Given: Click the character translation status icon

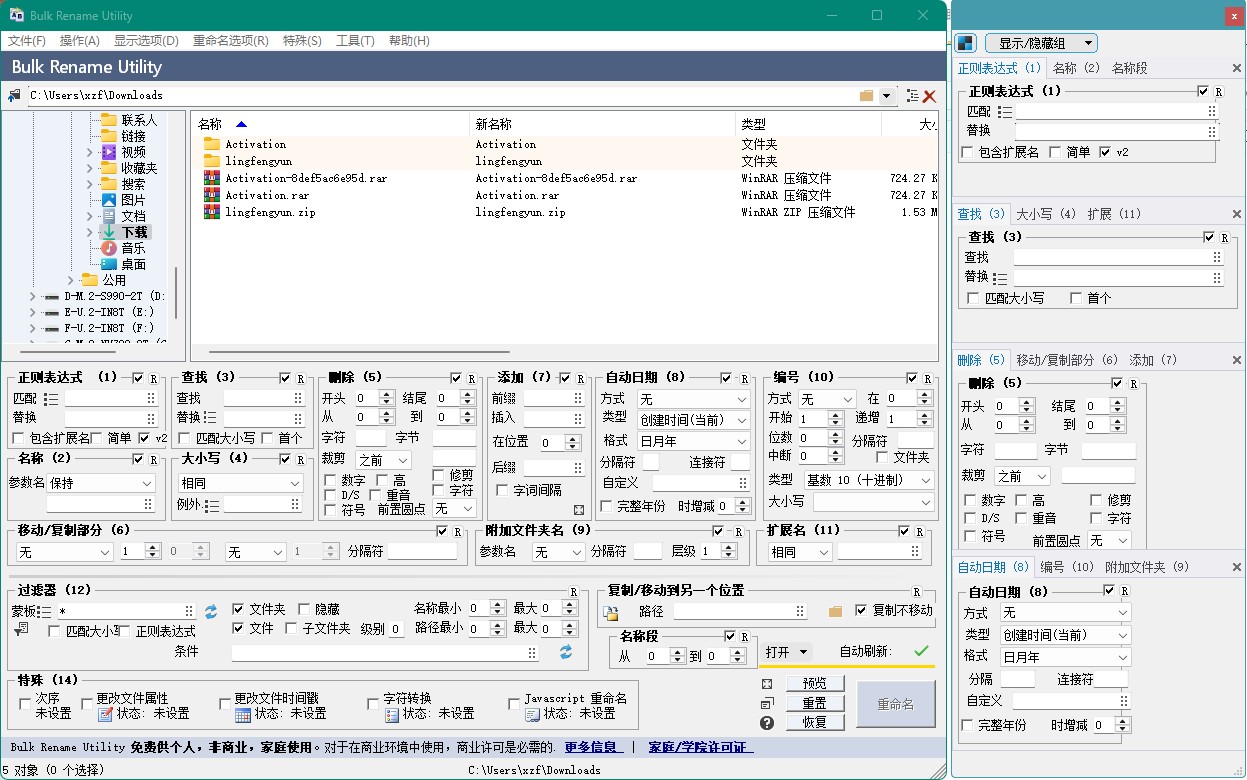Looking at the screenshot, I should click(392, 715).
